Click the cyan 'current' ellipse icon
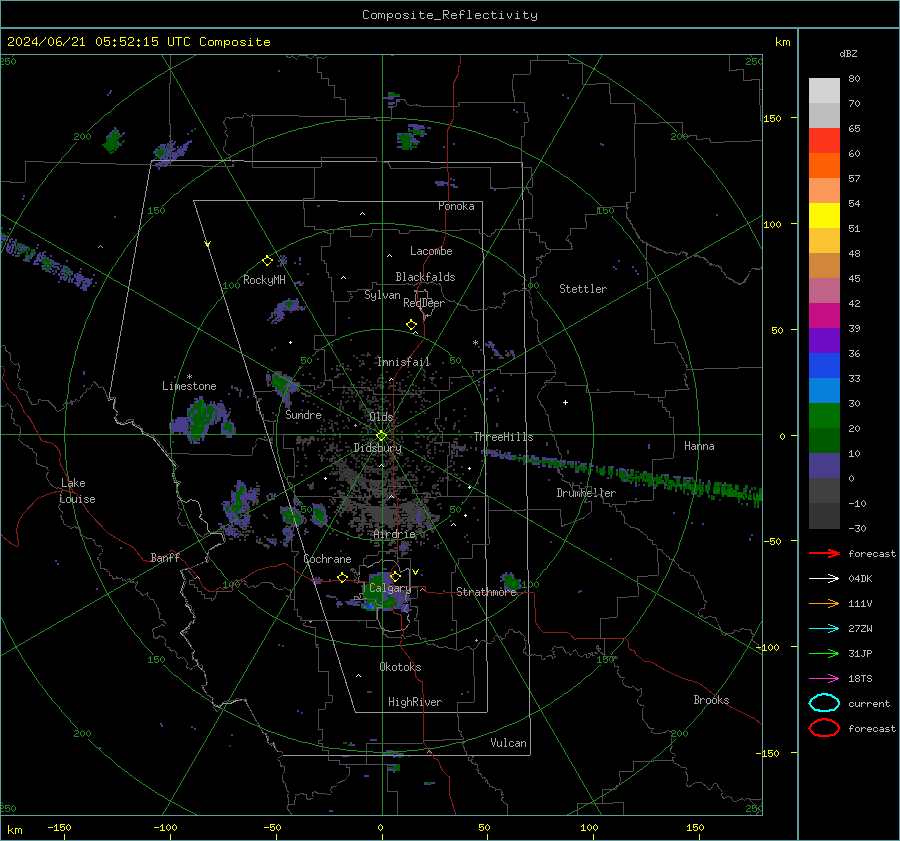 (x=824, y=703)
